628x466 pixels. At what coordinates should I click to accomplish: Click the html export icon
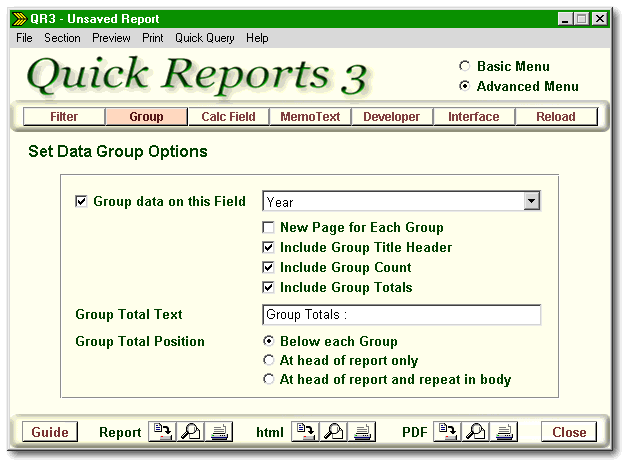pos(305,432)
